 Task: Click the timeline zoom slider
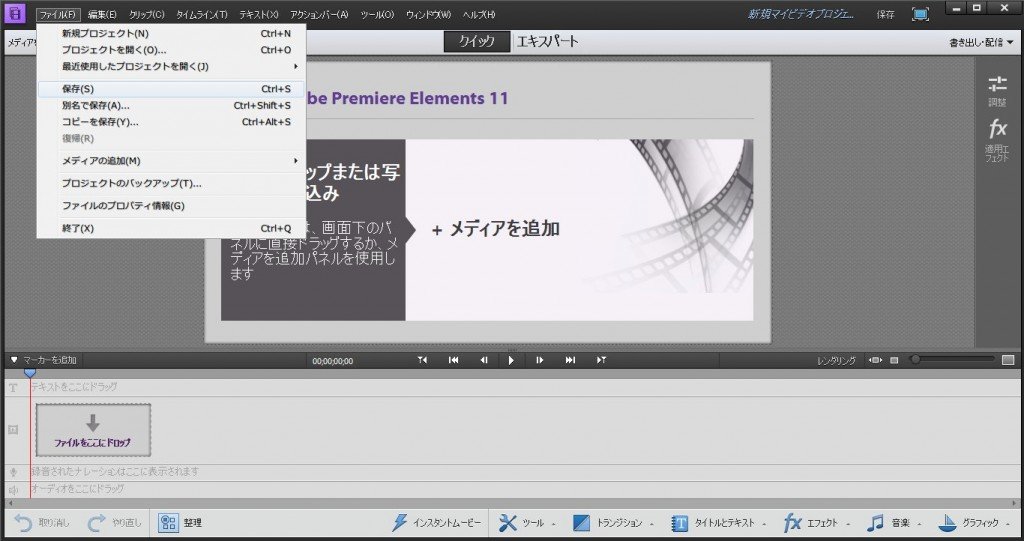(x=953, y=360)
